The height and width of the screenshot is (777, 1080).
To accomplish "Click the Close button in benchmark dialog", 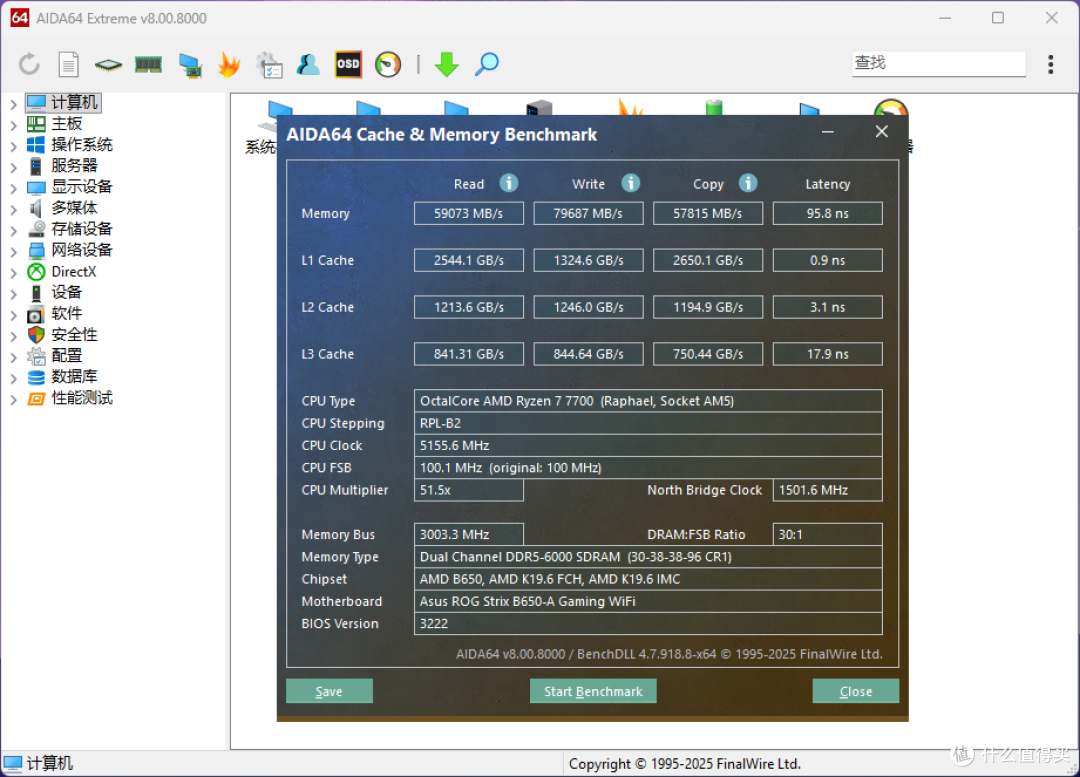I will point(855,691).
